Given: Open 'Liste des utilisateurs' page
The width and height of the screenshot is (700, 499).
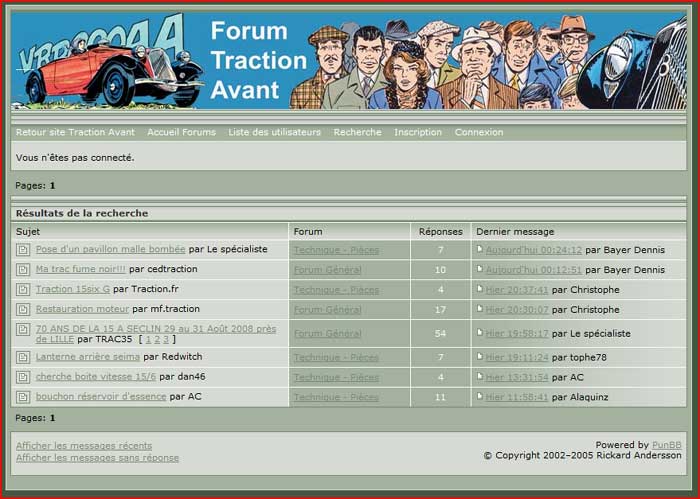Looking at the screenshot, I should pyautogui.click(x=275, y=132).
